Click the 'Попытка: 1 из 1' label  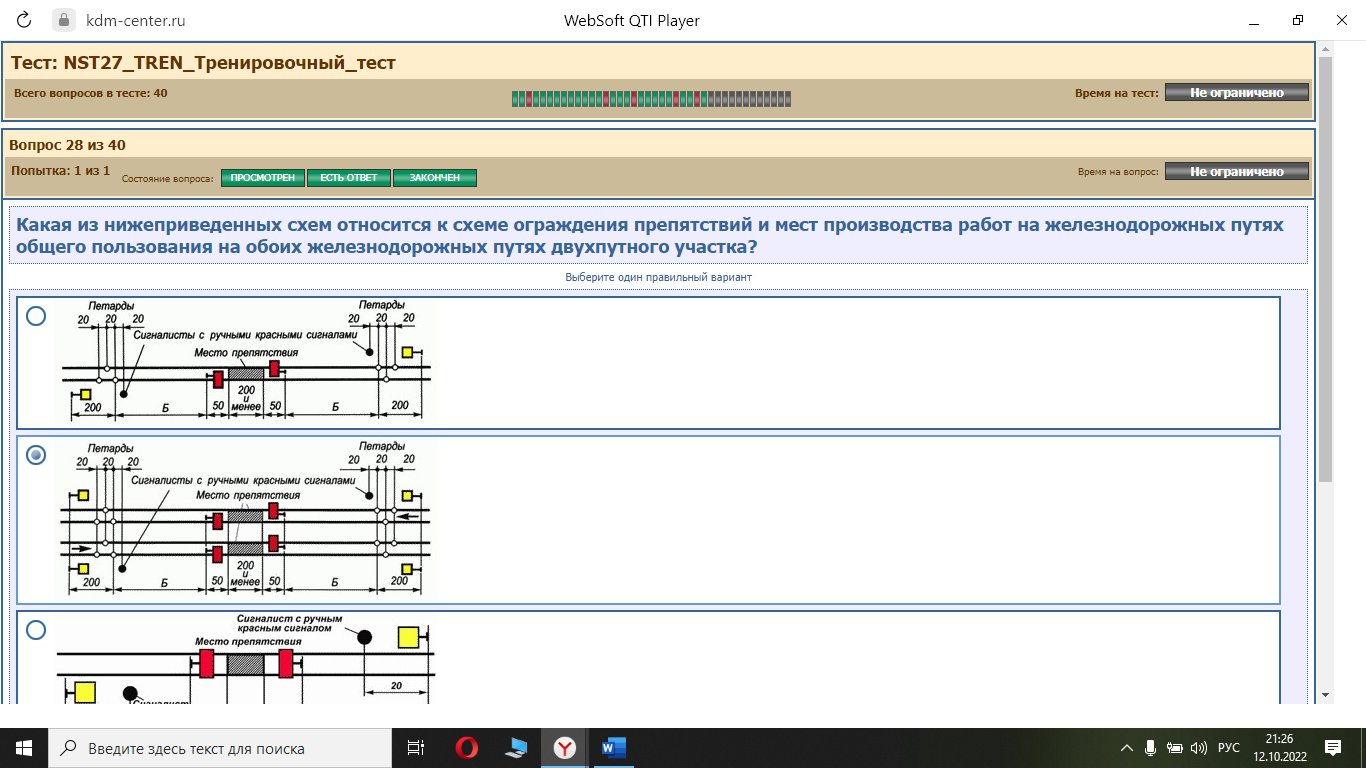click(x=60, y=171)
